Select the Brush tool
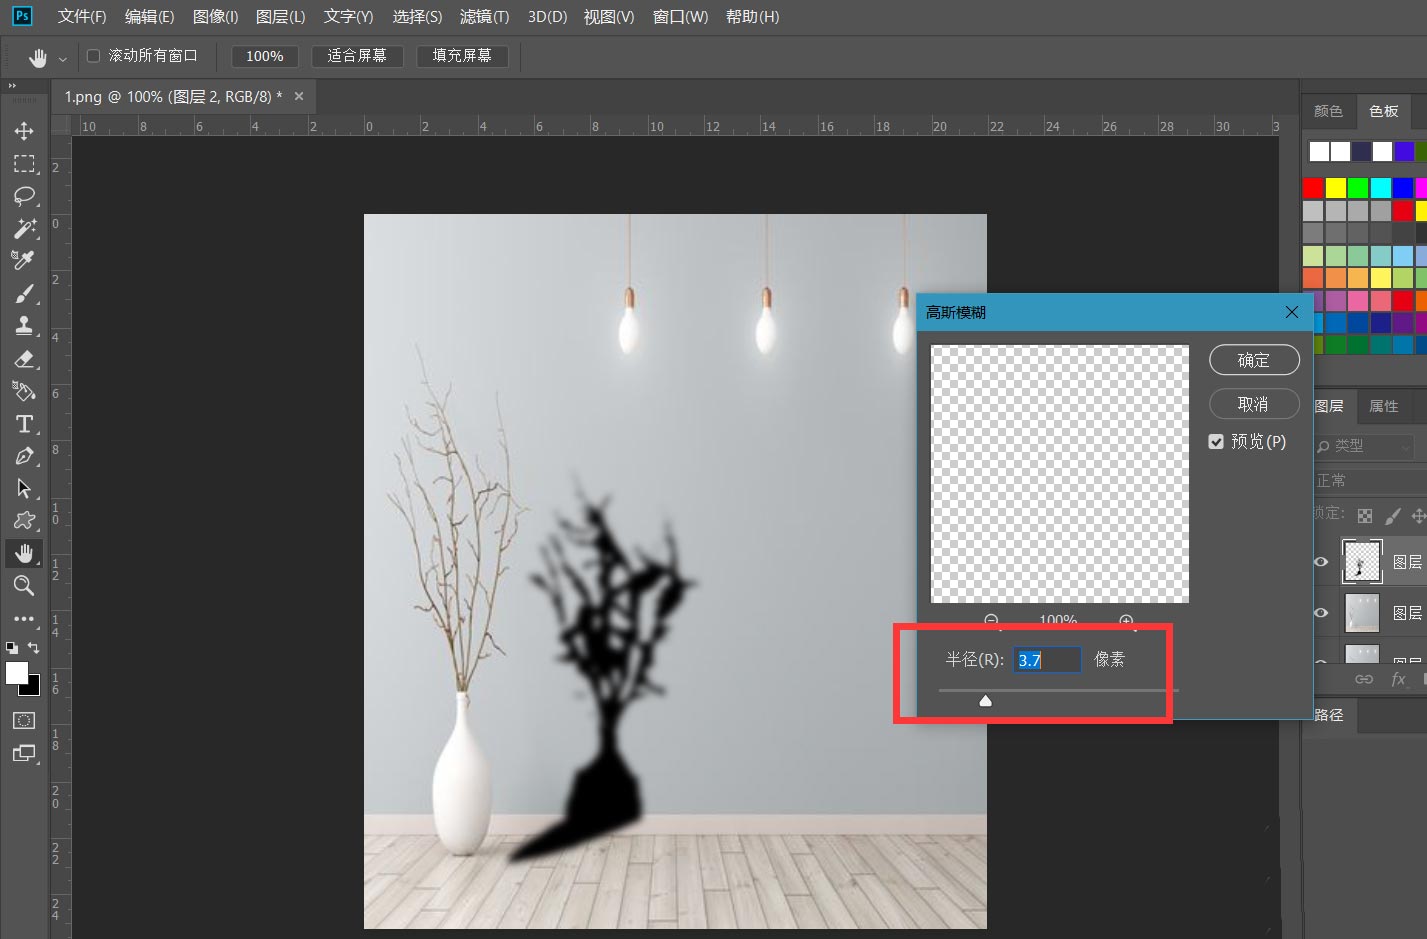 pos(24,294)
